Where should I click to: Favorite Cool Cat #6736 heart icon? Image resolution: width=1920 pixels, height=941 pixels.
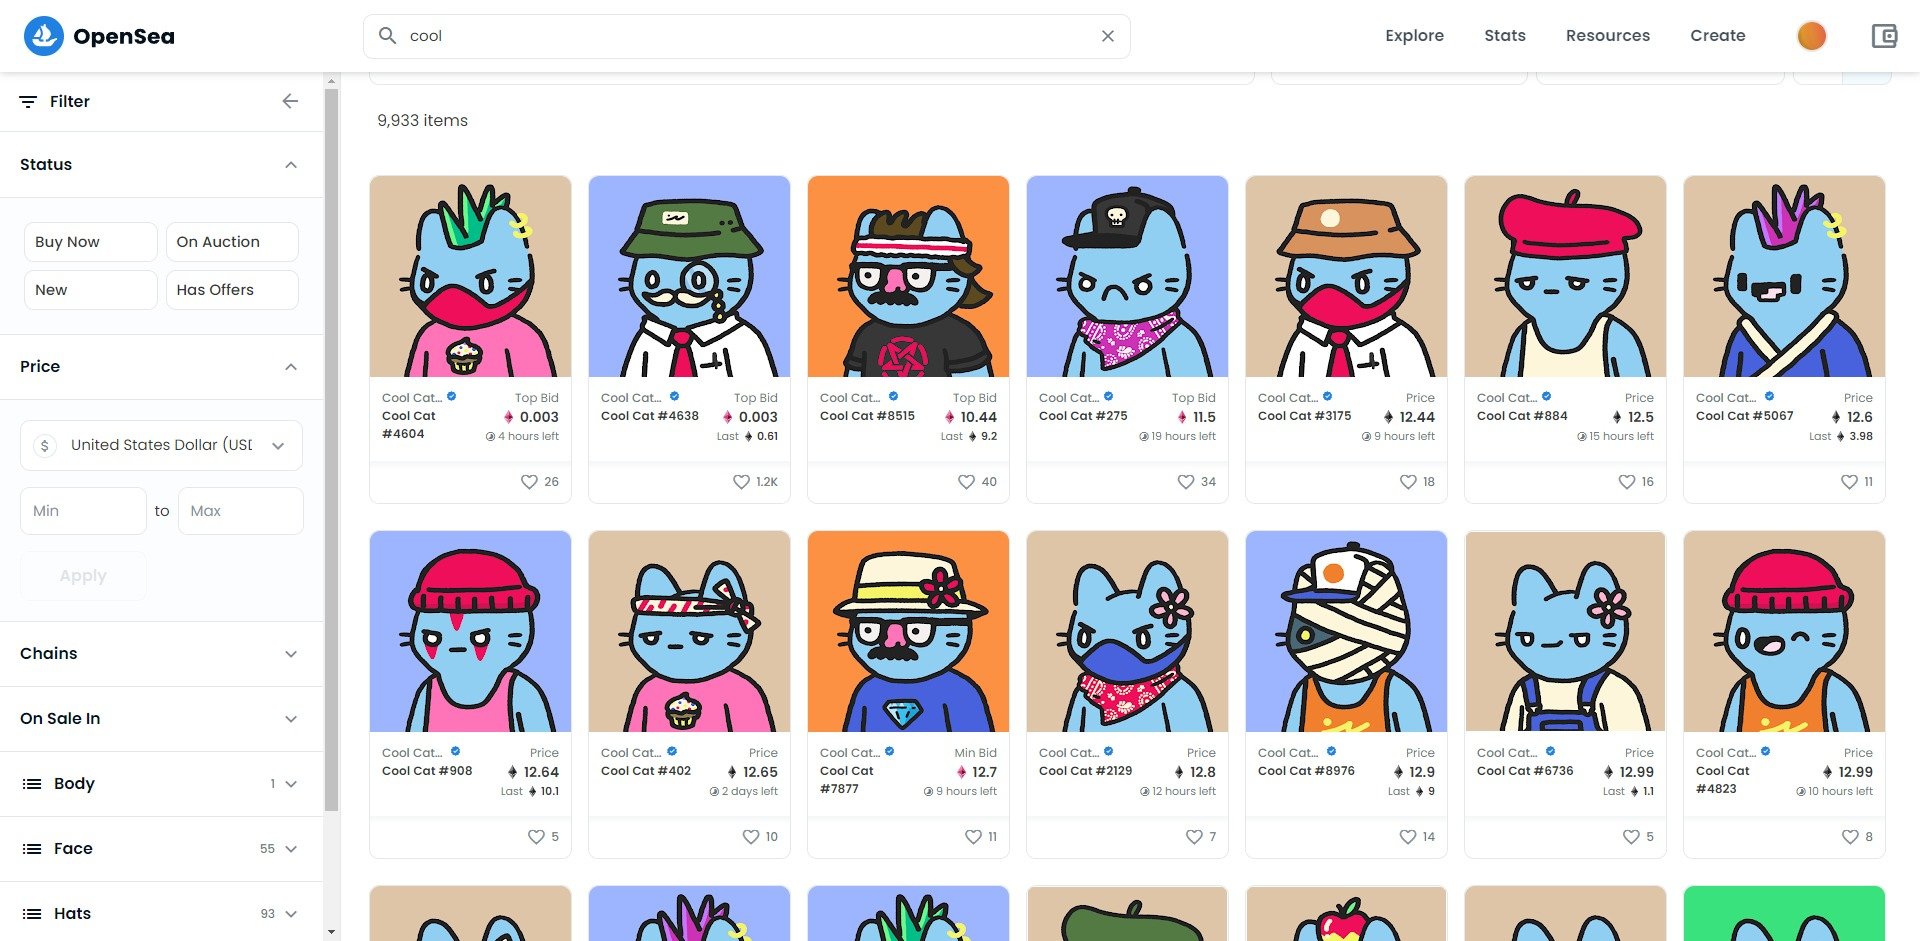click(x=1631, y=837)
